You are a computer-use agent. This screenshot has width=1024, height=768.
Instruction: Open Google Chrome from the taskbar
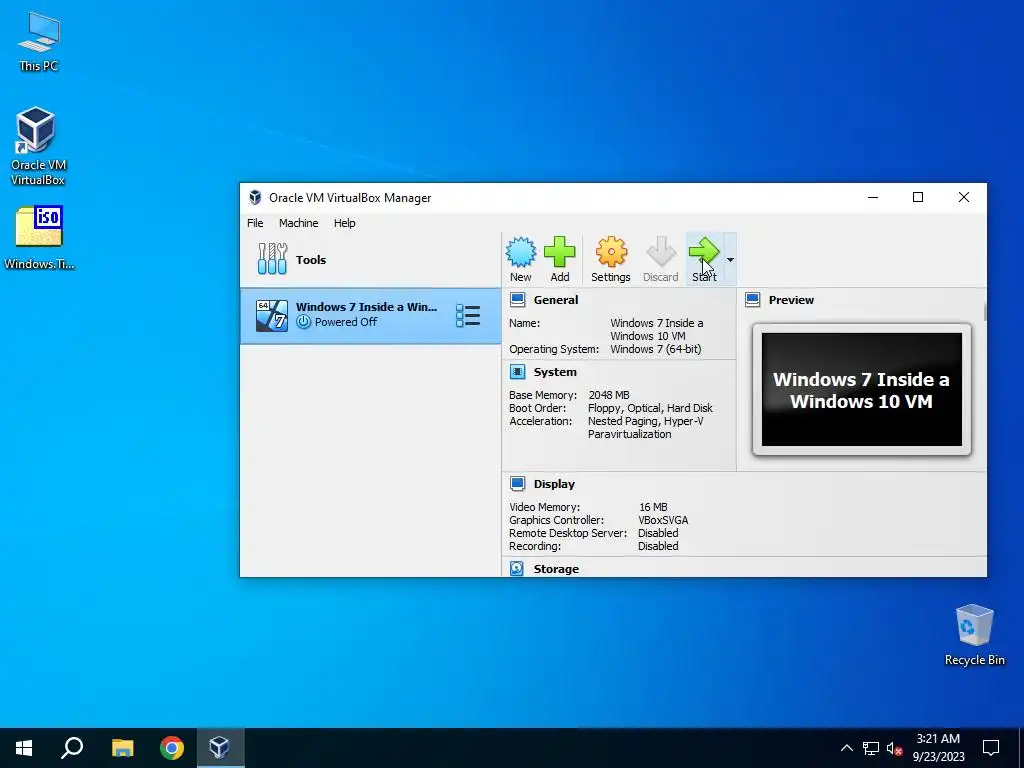(x=172, y=748)
